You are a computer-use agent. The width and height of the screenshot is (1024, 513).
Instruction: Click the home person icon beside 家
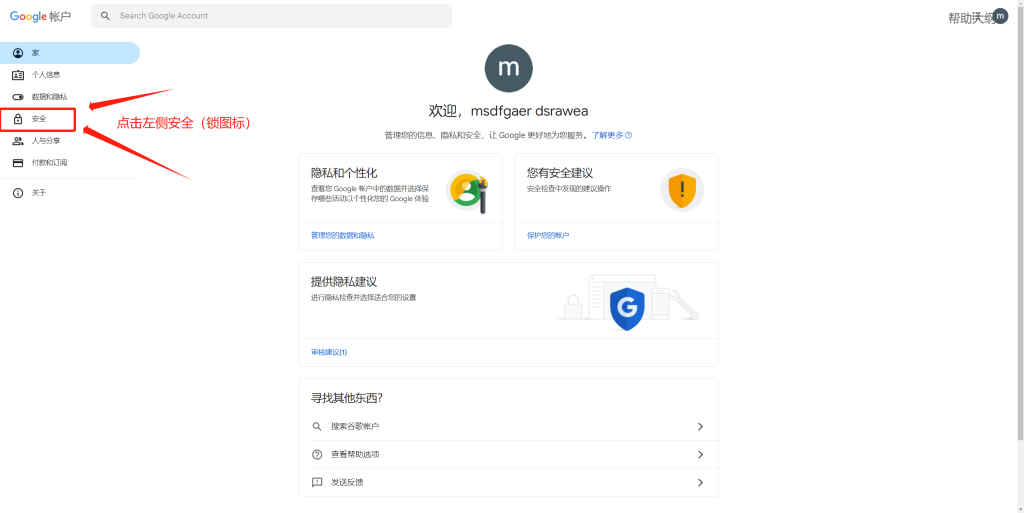(18, 53)
